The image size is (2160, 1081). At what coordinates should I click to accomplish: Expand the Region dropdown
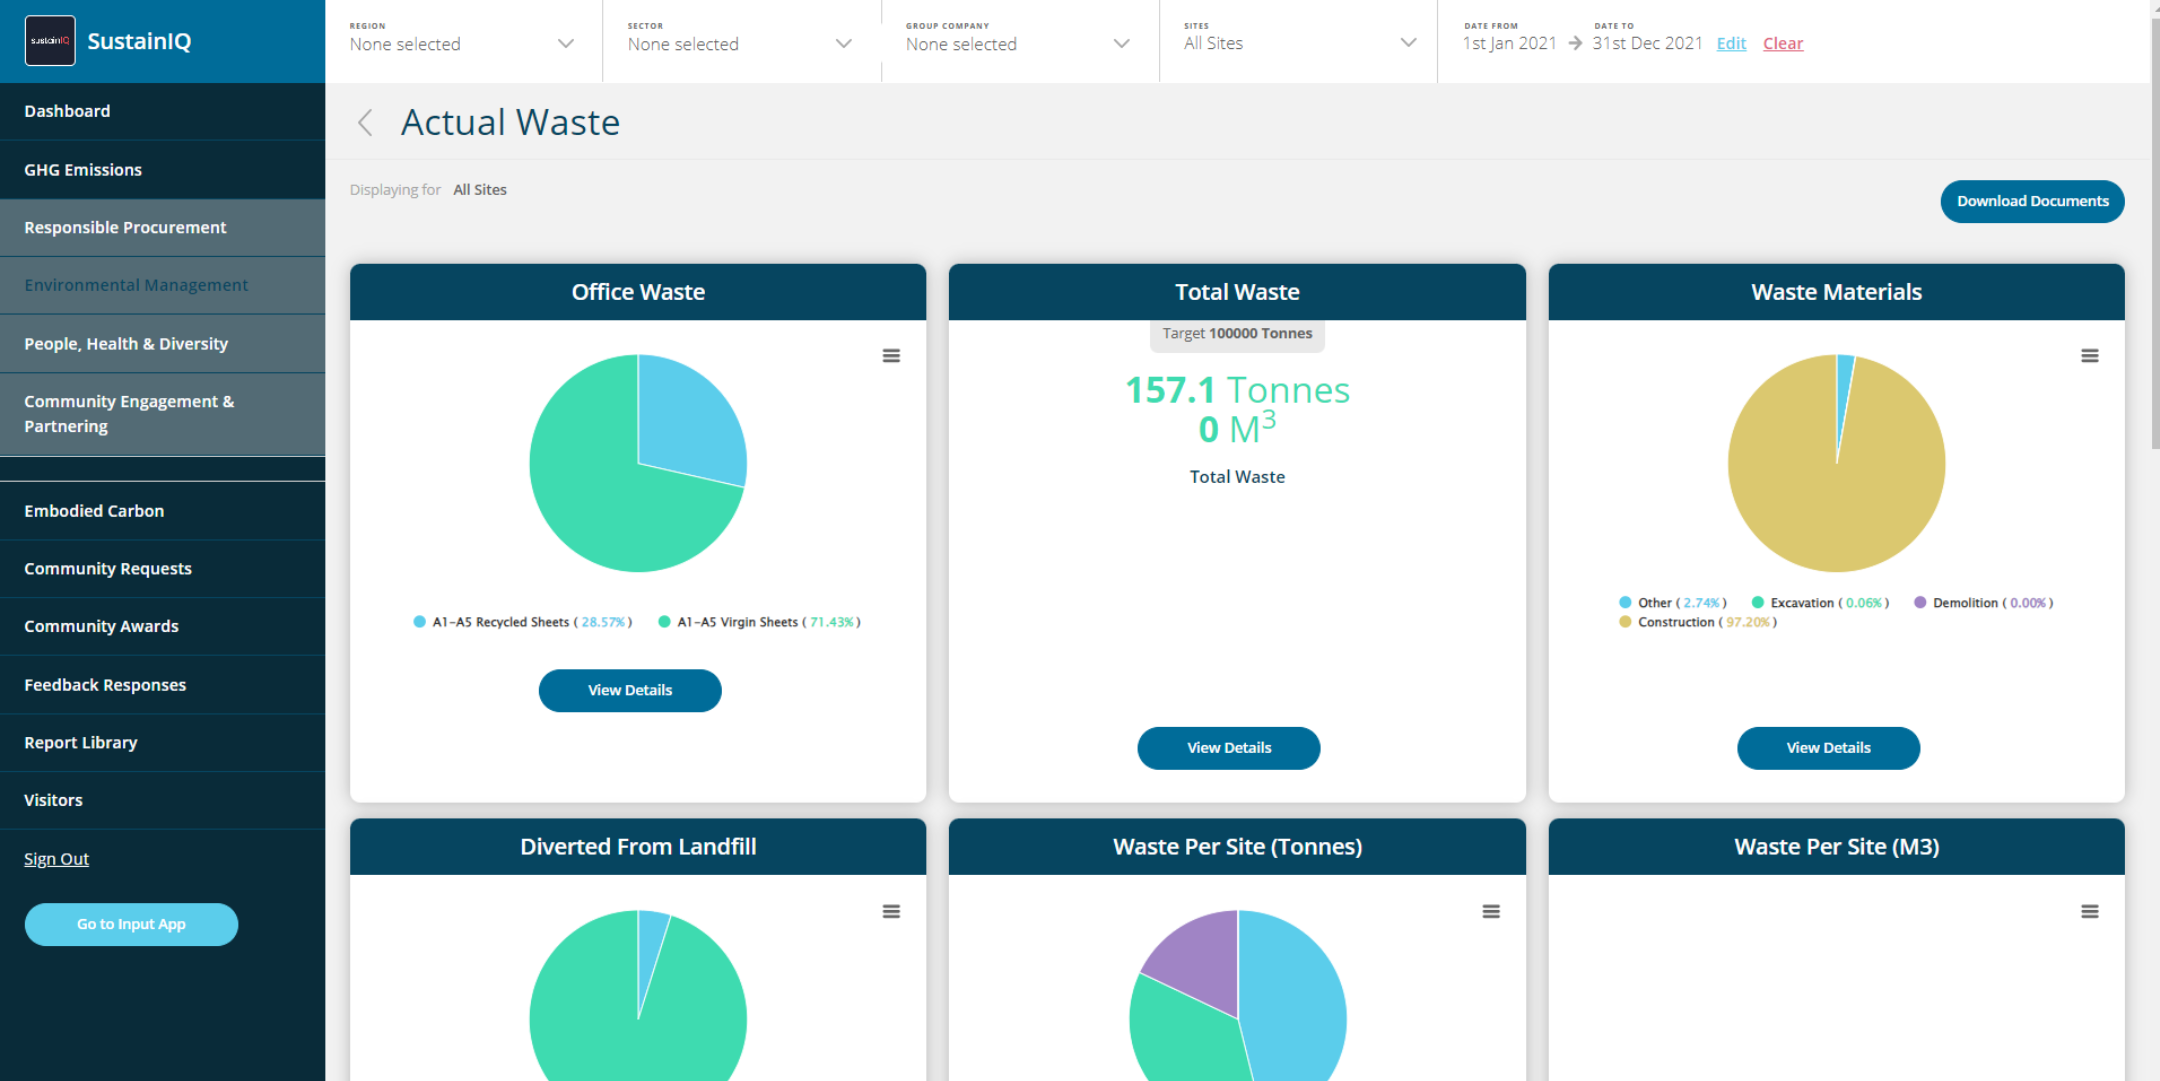[463, 42]
